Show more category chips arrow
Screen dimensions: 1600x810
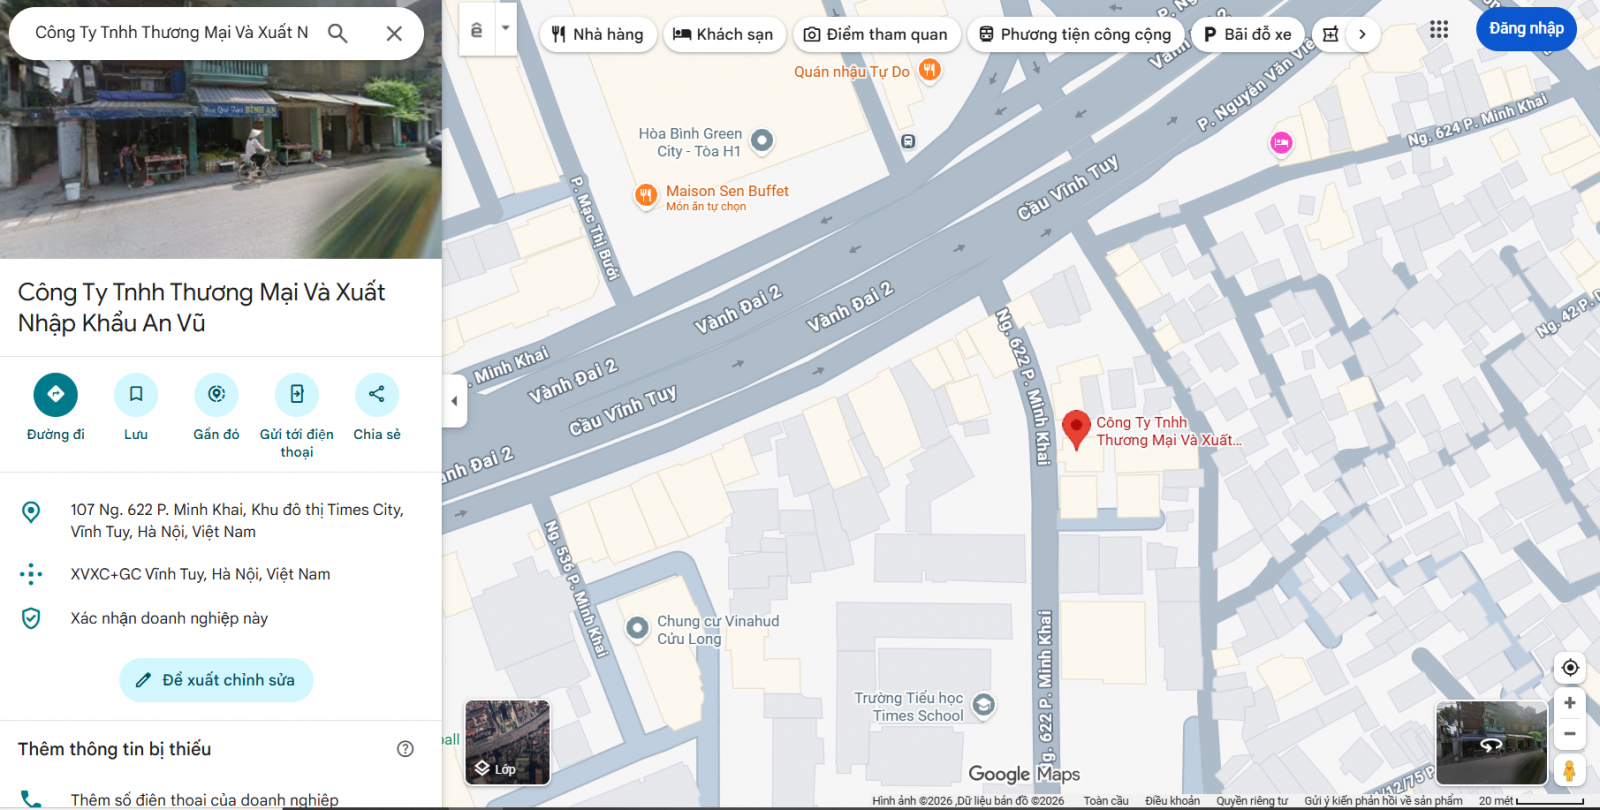coord(1362,34)
